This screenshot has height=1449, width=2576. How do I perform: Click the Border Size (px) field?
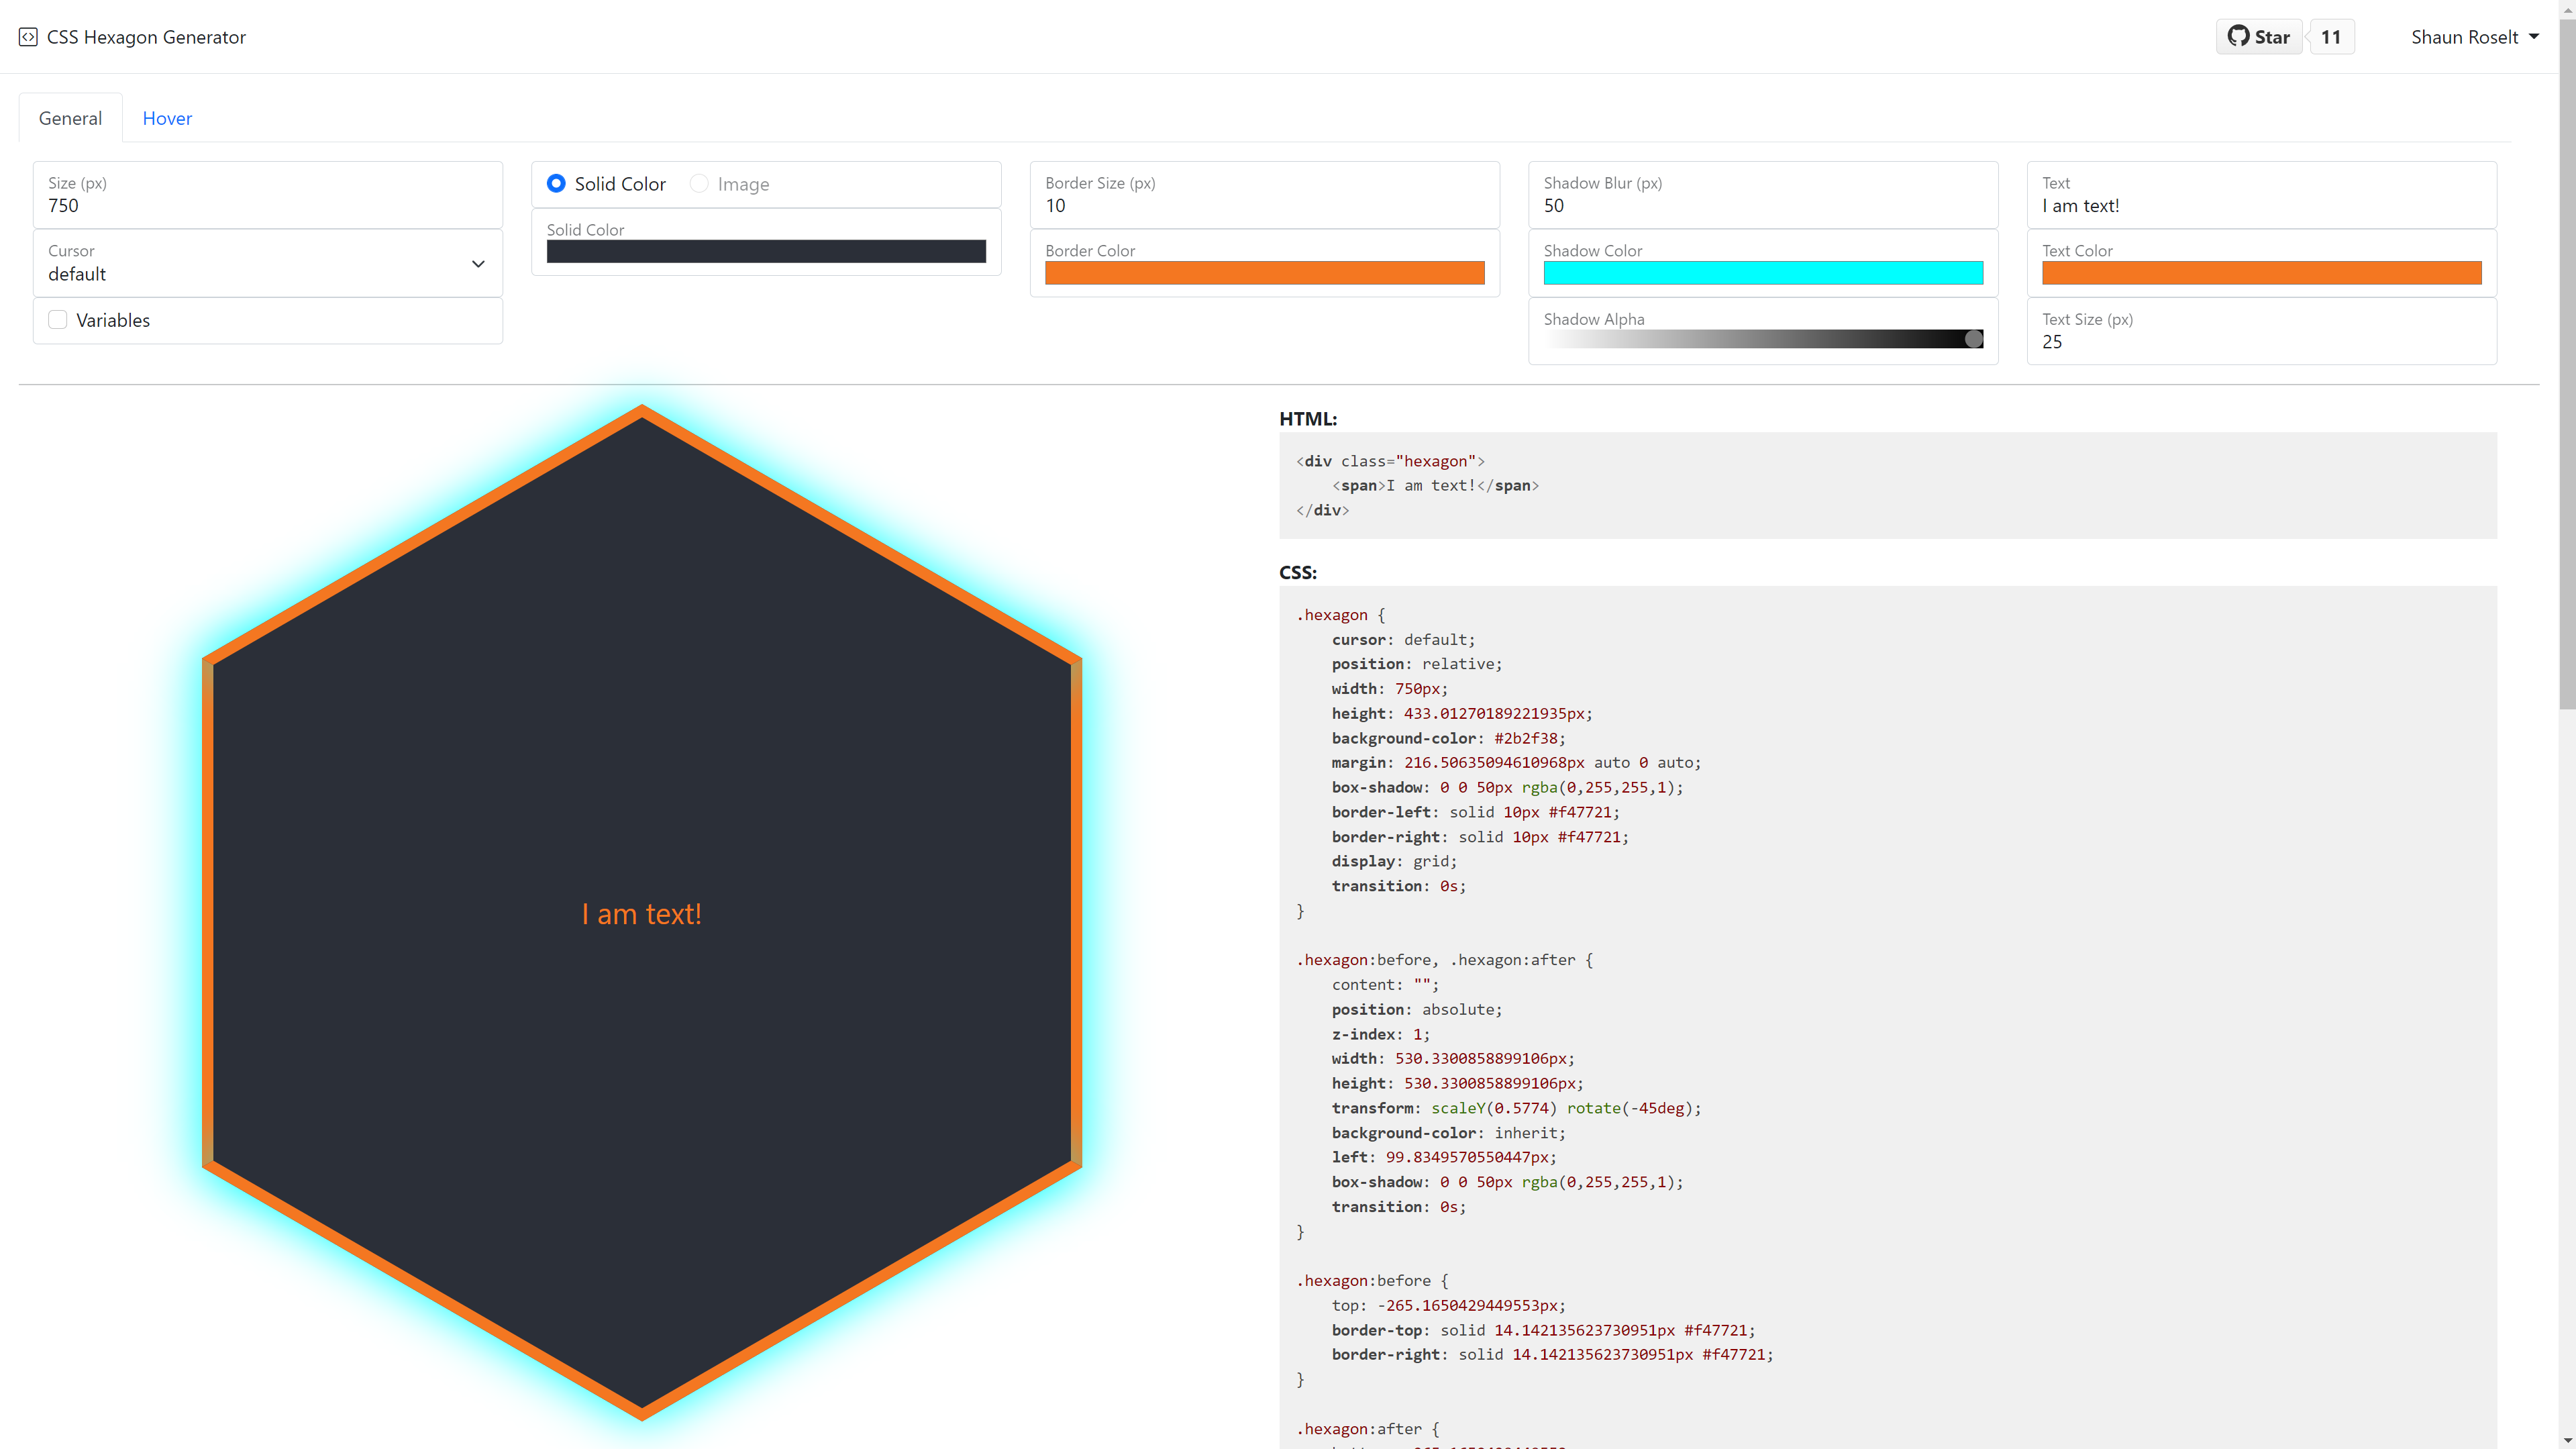1264,205
